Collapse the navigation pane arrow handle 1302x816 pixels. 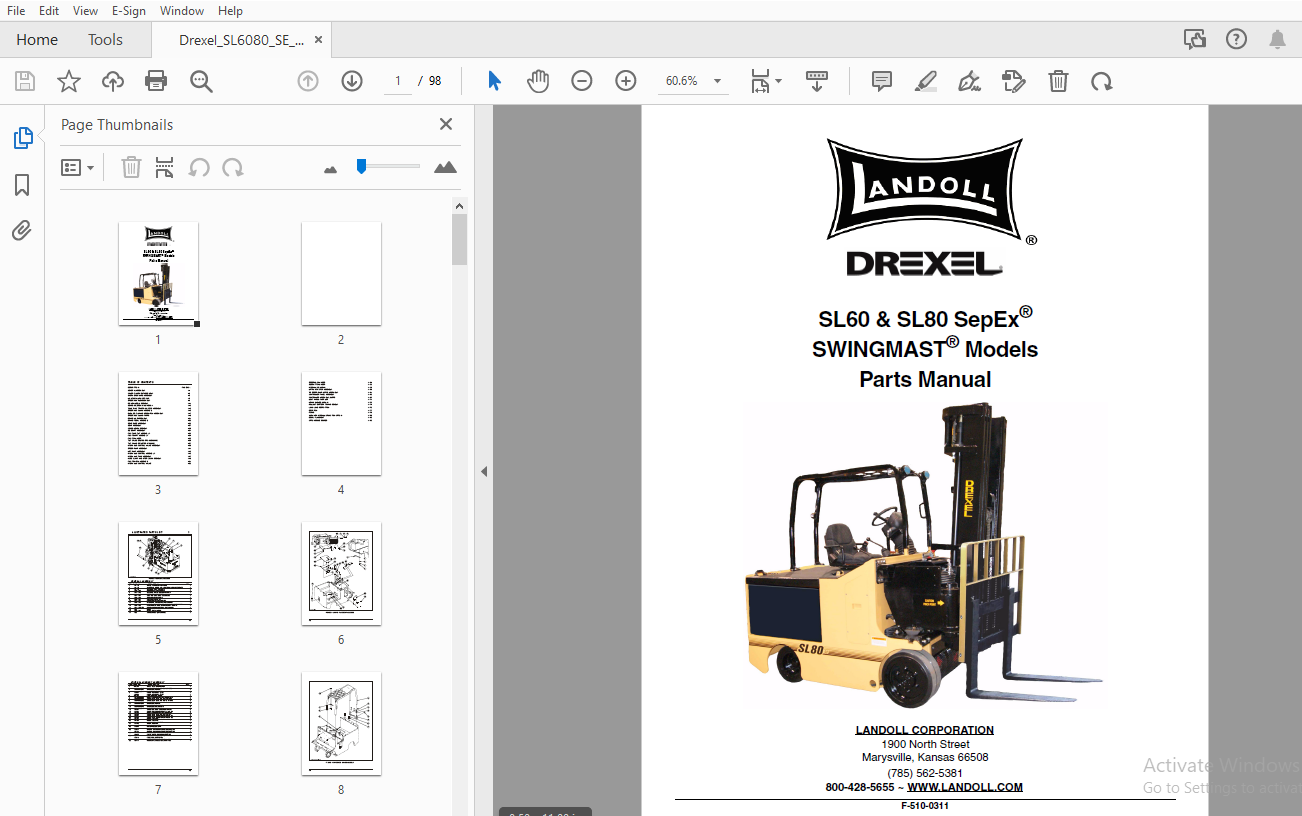coord(484,471)
